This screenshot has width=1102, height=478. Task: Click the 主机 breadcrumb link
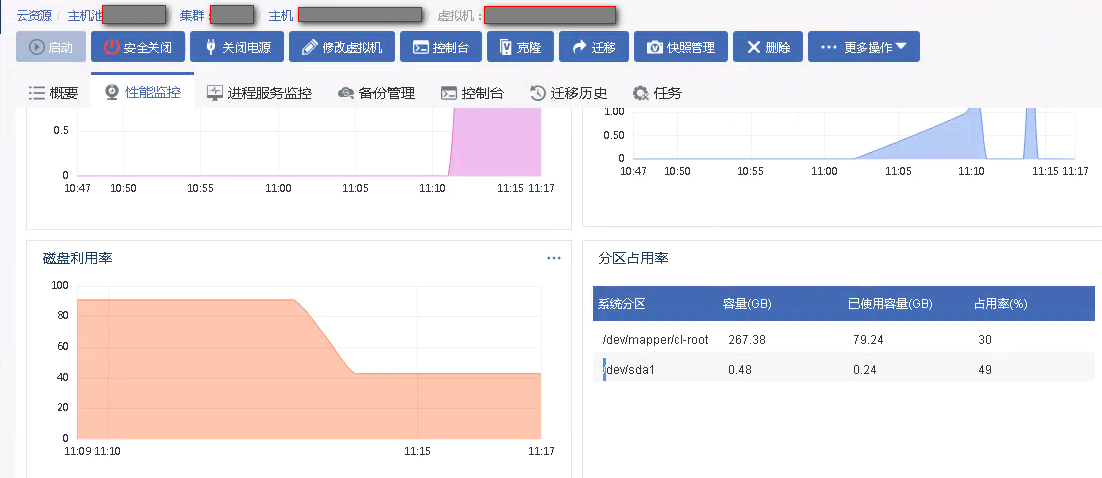pyautogui.click(x=280, y=16)
